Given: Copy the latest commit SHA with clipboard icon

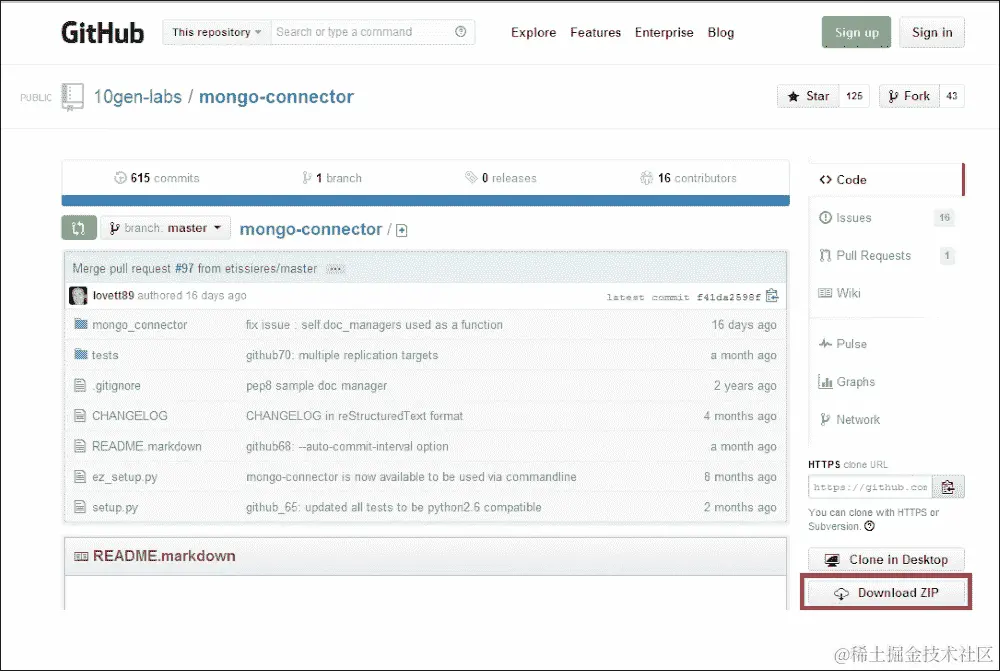Looking at the screenshot, I should 772,295.
